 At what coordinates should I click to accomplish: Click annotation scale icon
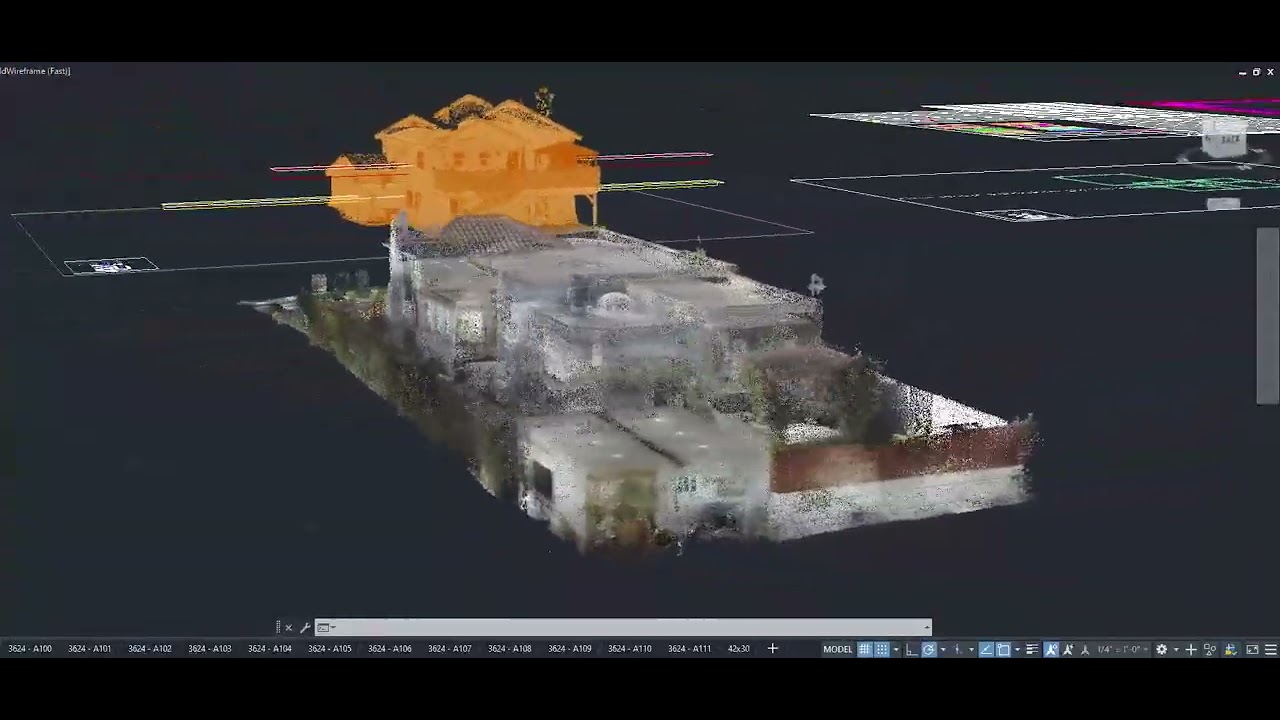coord(1085,649)
